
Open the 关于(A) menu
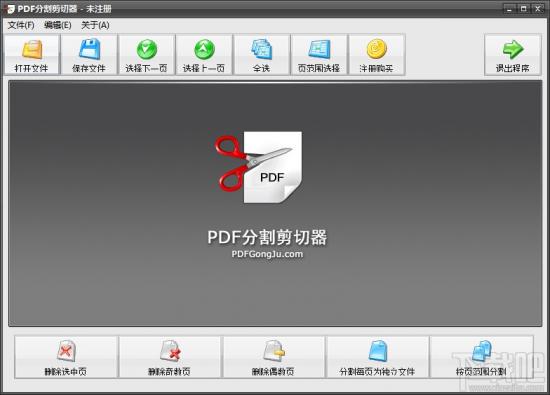click(95, 25)
